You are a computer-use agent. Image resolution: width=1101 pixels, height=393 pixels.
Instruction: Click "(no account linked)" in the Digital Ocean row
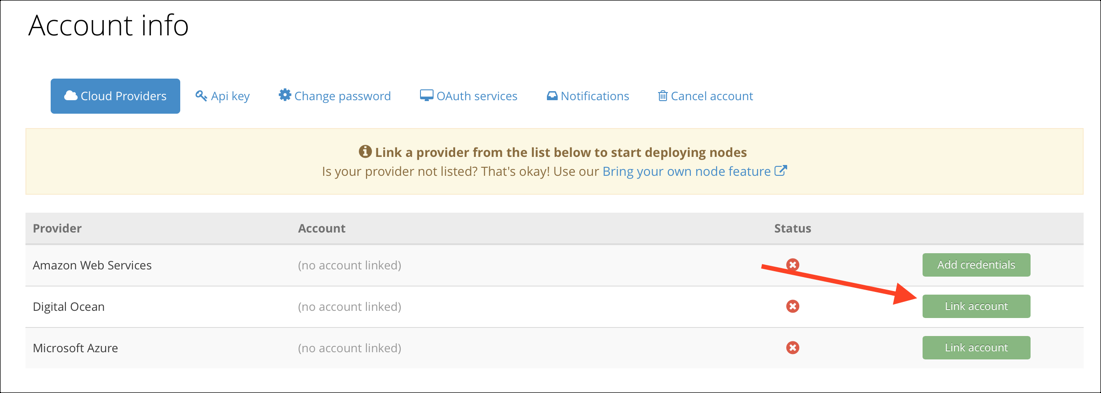[x=350, y=307]
